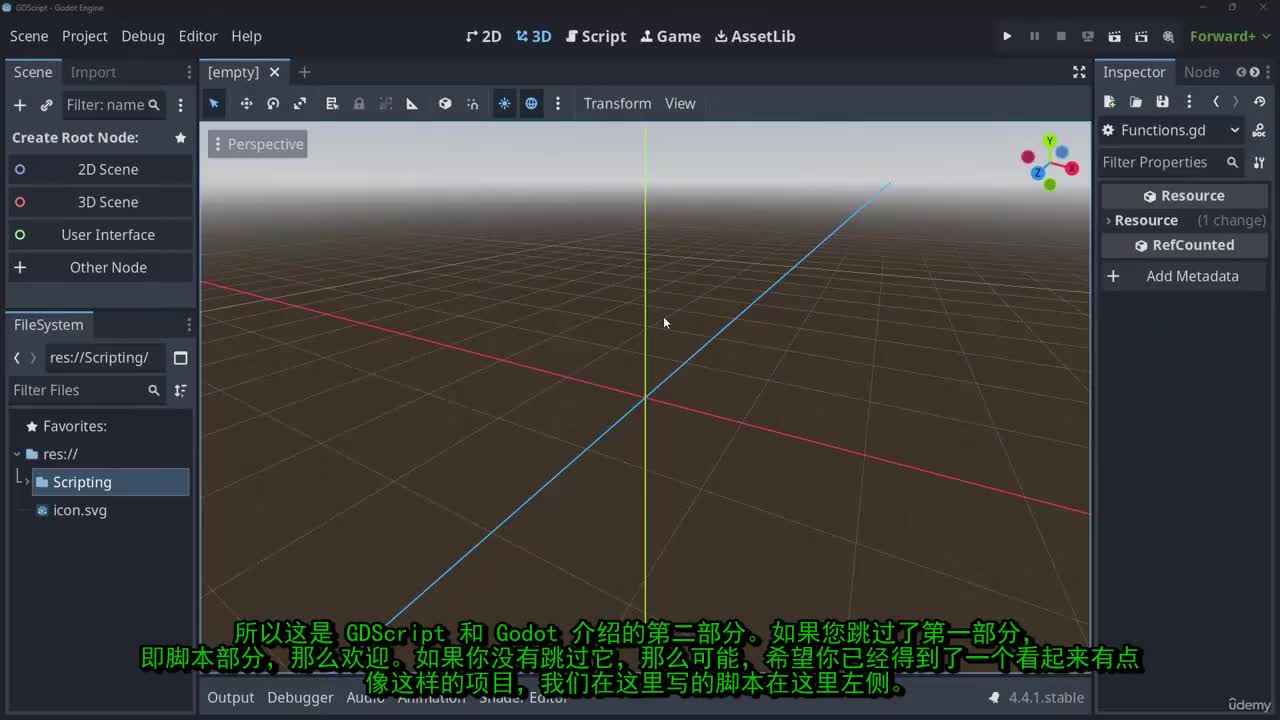
Task: Toggle preview sunlight in viewport
Action: click(504, 103)
